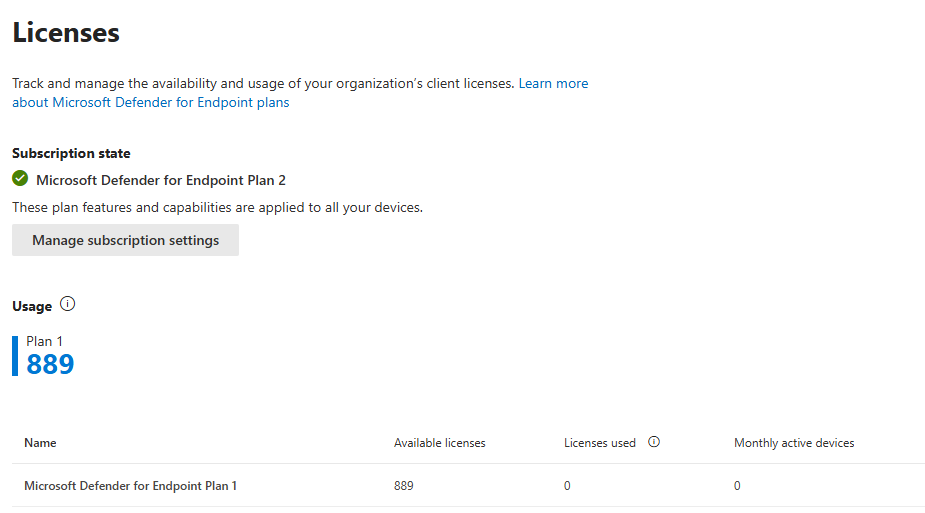The width and height of the screenshot is (925, 513).
Task: Click the Monthly active devices column header
Action: pos(794,443)
